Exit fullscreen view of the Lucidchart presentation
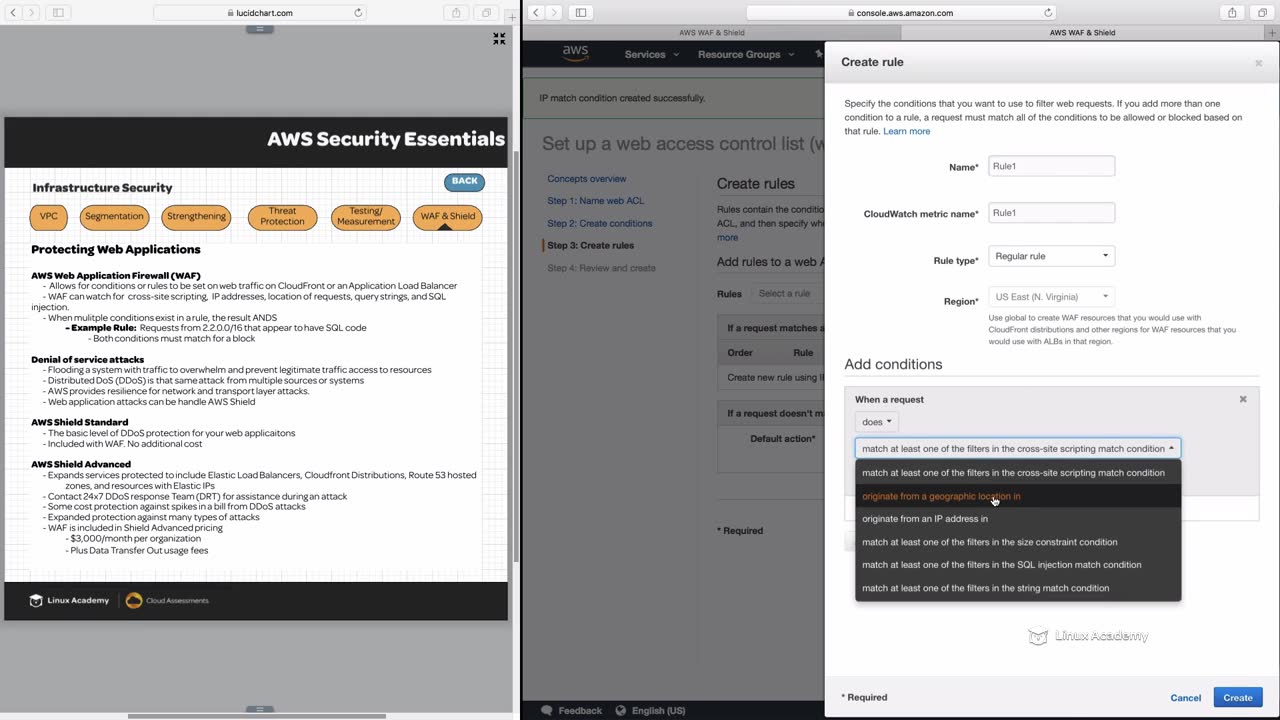This screenshot has width=1280, height=720. click(499, 39)
